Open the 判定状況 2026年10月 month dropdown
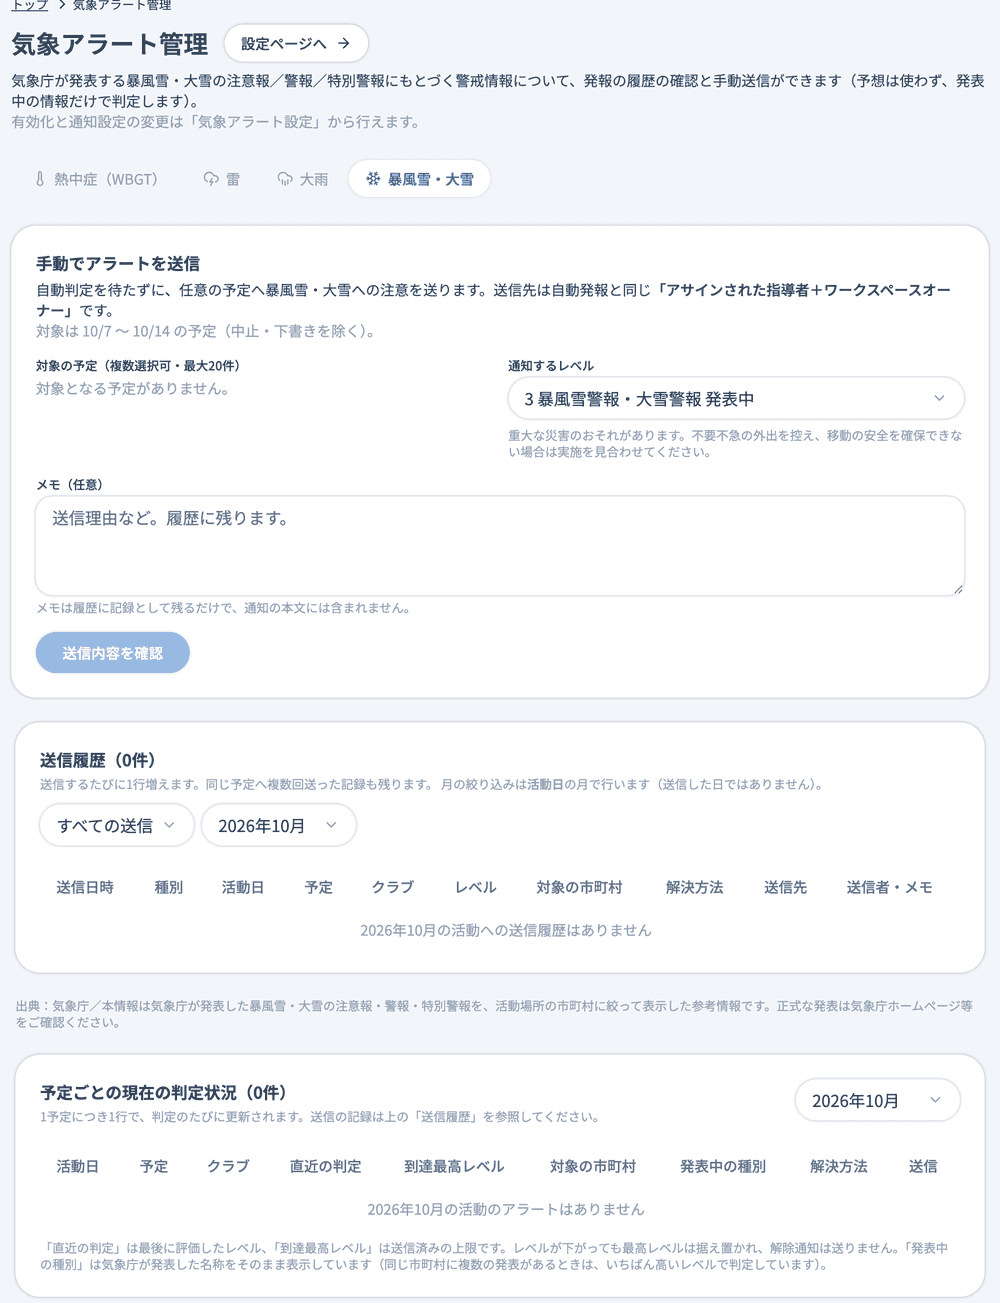The image size is (1000, 1303). pos(878,1101)
